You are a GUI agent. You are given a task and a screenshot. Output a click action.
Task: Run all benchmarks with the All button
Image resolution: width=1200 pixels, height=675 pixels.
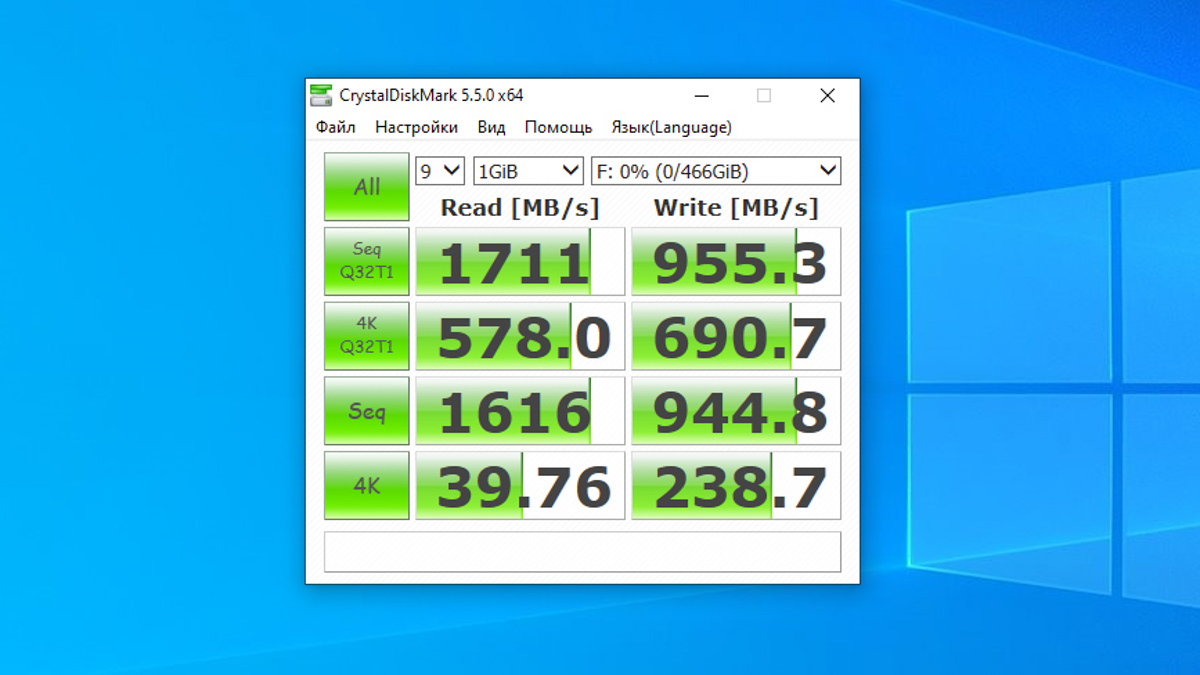367,187
